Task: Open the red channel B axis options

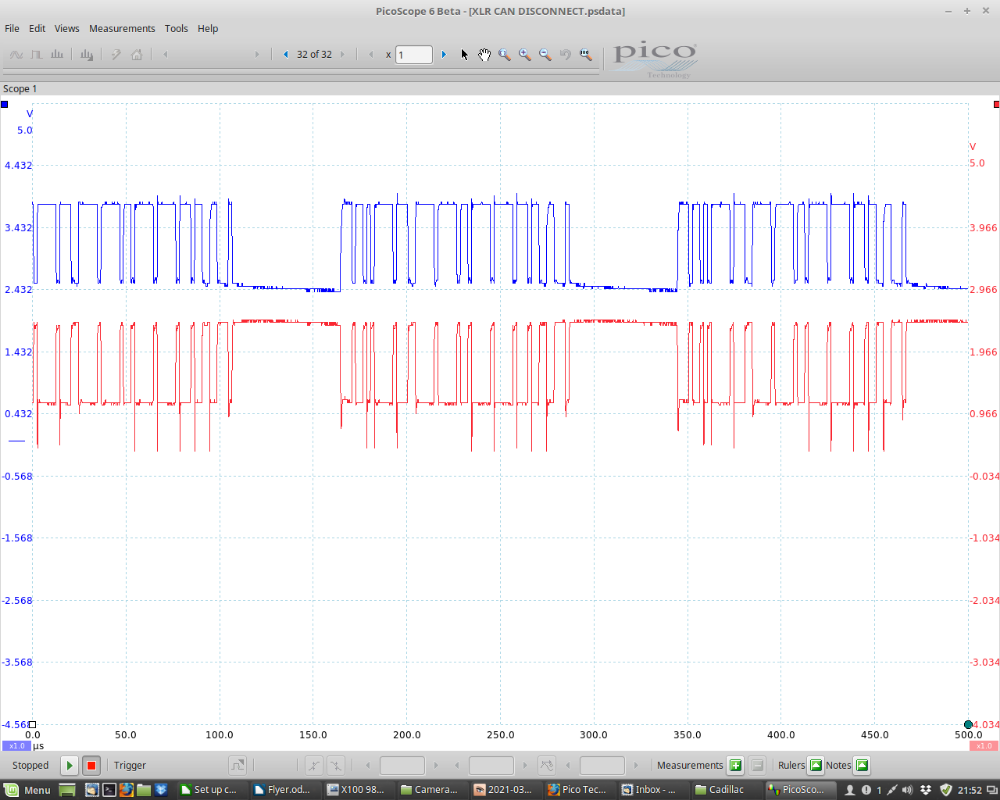Action: 995,104
